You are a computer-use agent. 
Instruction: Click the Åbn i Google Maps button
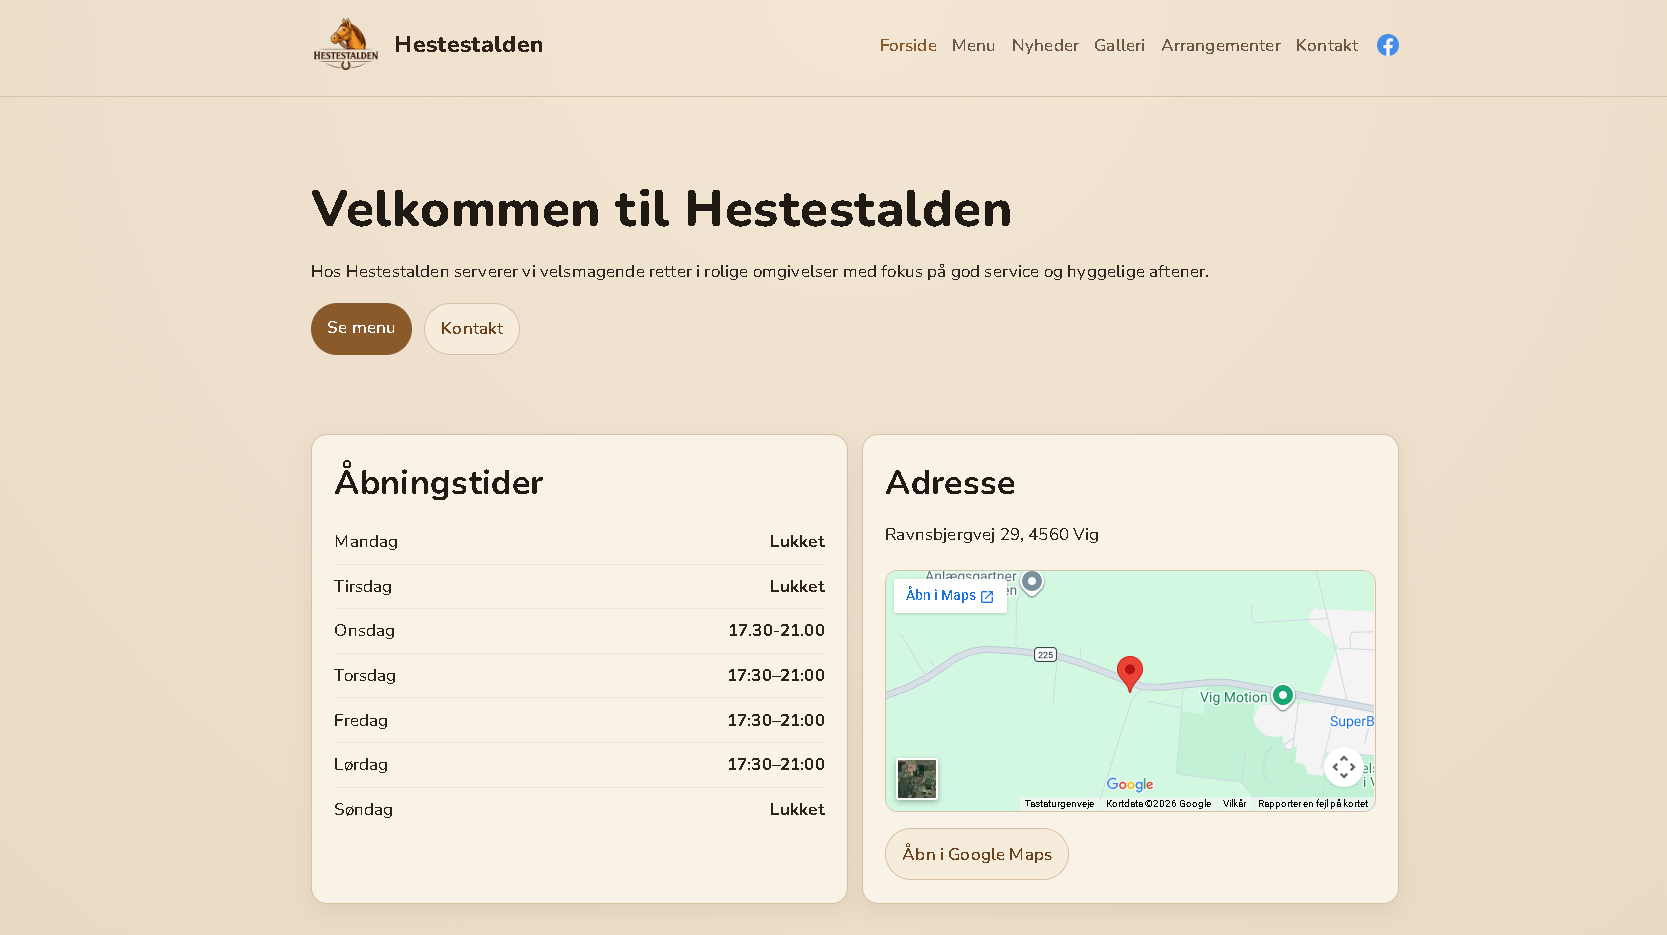(977, 854)
